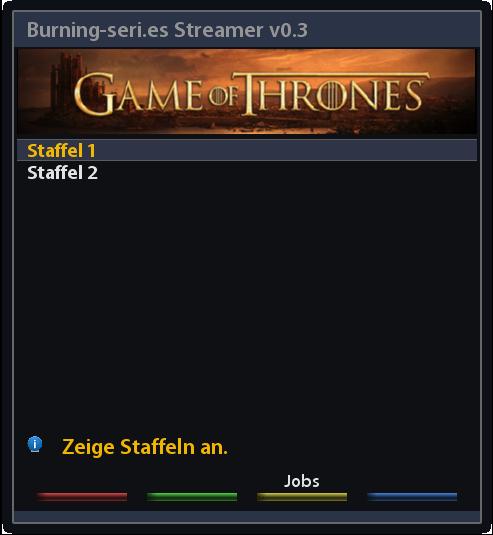
Task: Click the green color key bar
Action: 192,497
